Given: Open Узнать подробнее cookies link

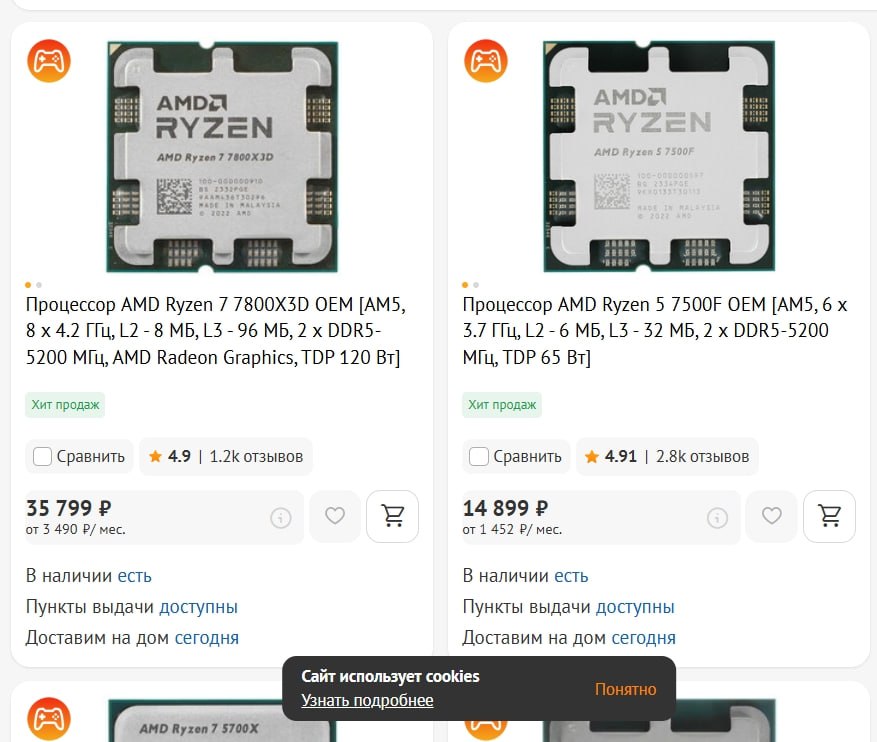Looking at the screenshot, I should coord(367,700).
